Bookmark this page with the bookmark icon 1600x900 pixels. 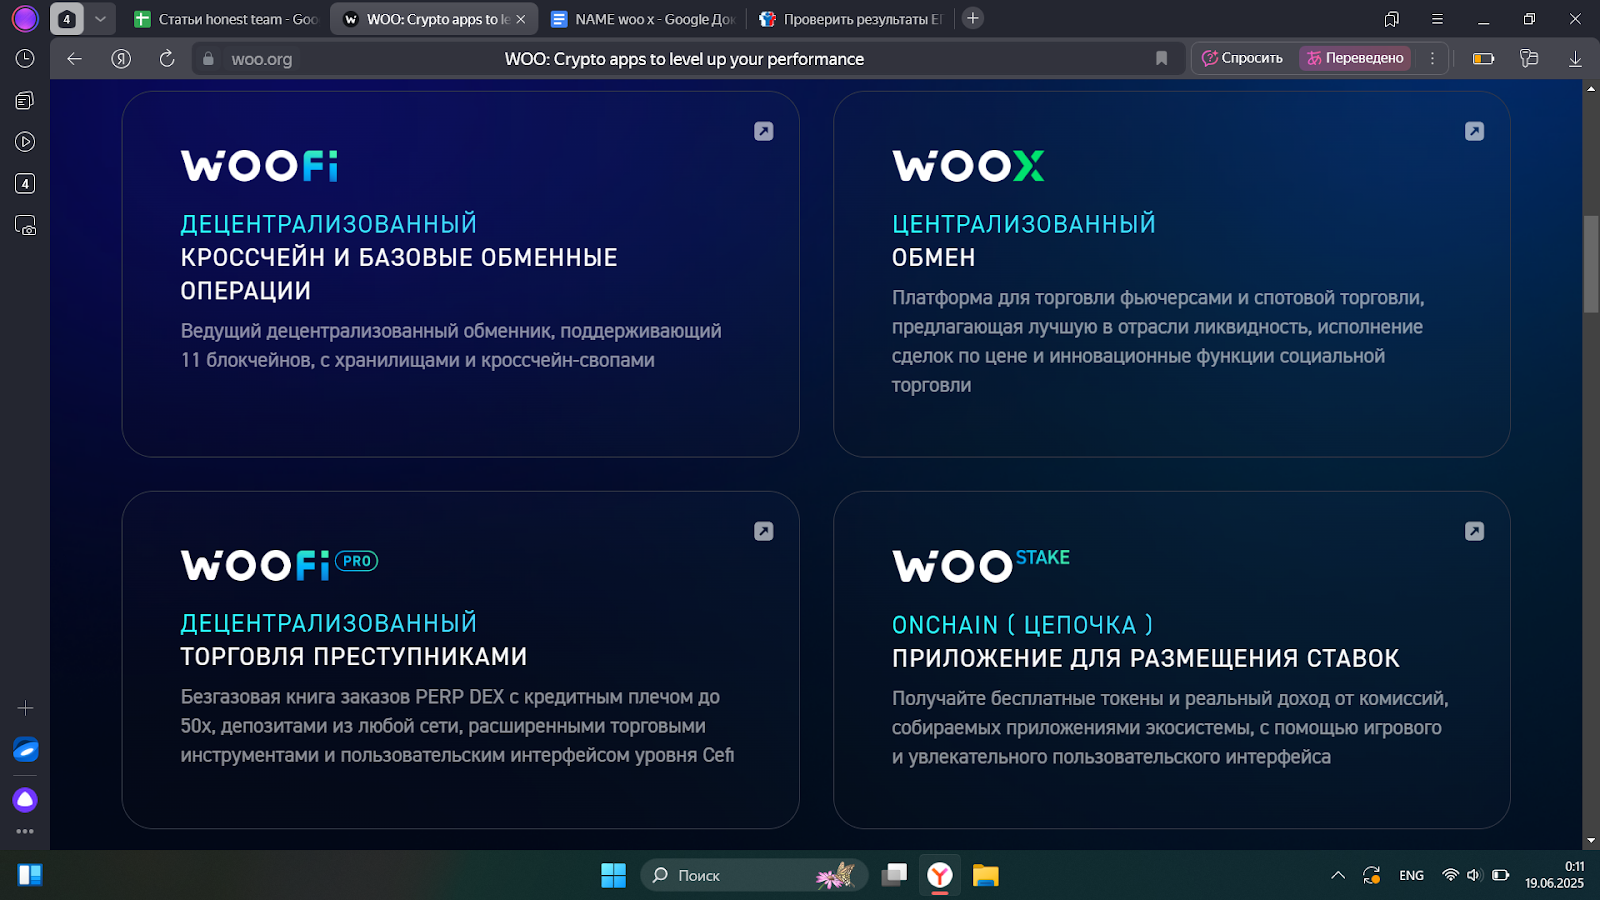tap(1161, 59)
